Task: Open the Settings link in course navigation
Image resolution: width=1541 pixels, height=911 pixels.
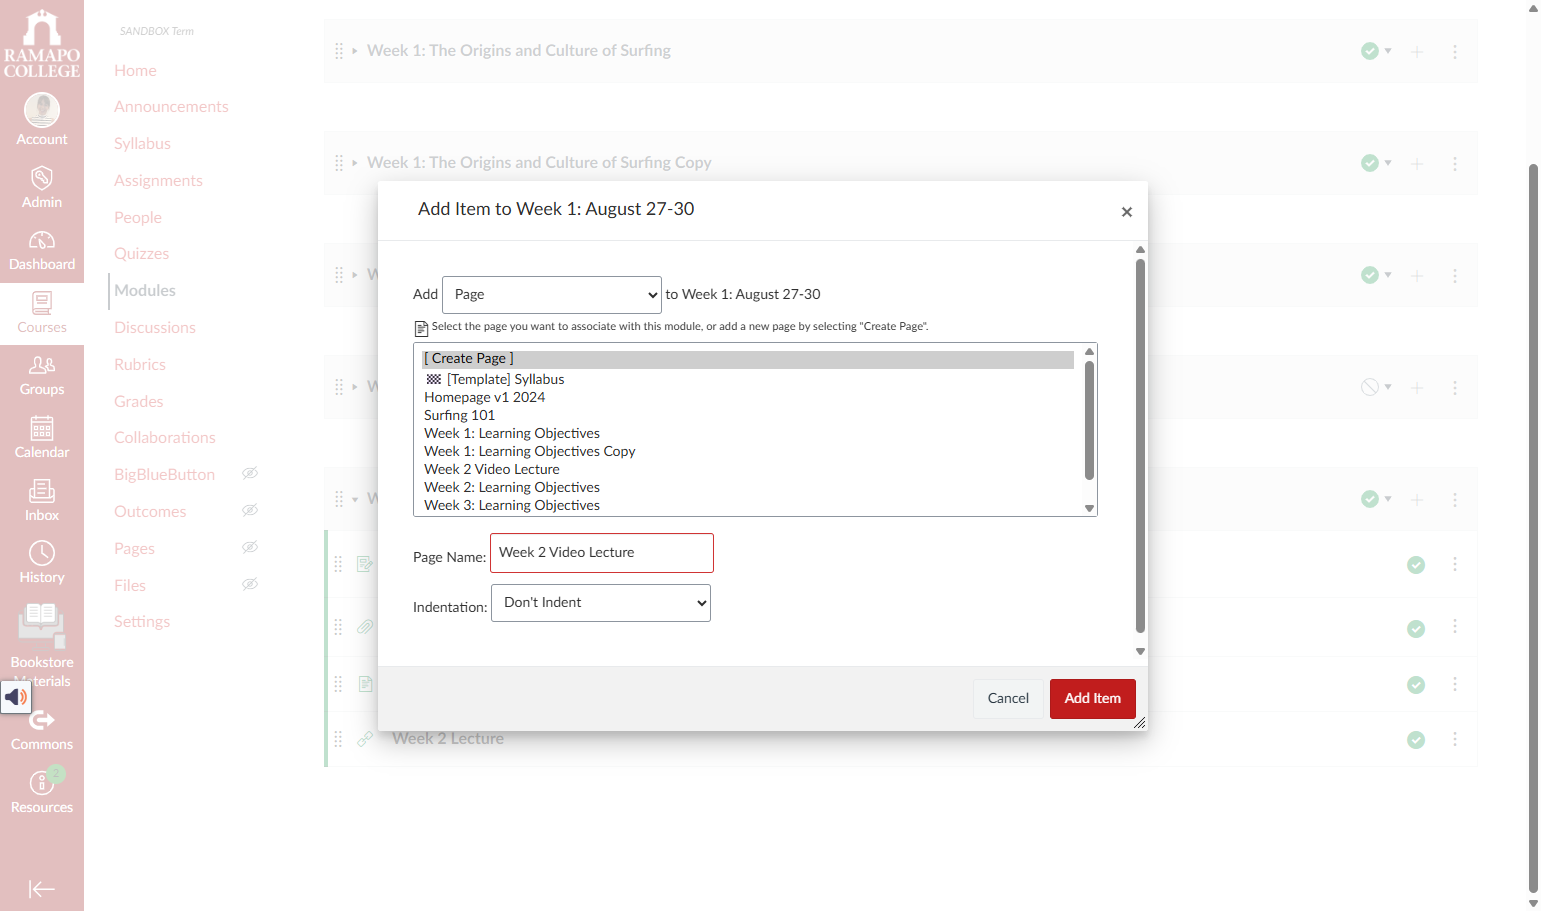Action: (x=142, y=622)
